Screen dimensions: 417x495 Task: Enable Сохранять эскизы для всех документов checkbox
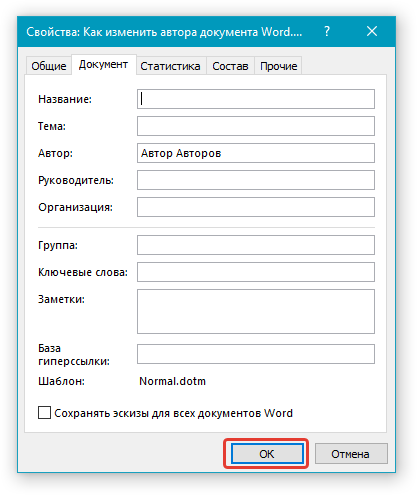[x=44, y=413]
